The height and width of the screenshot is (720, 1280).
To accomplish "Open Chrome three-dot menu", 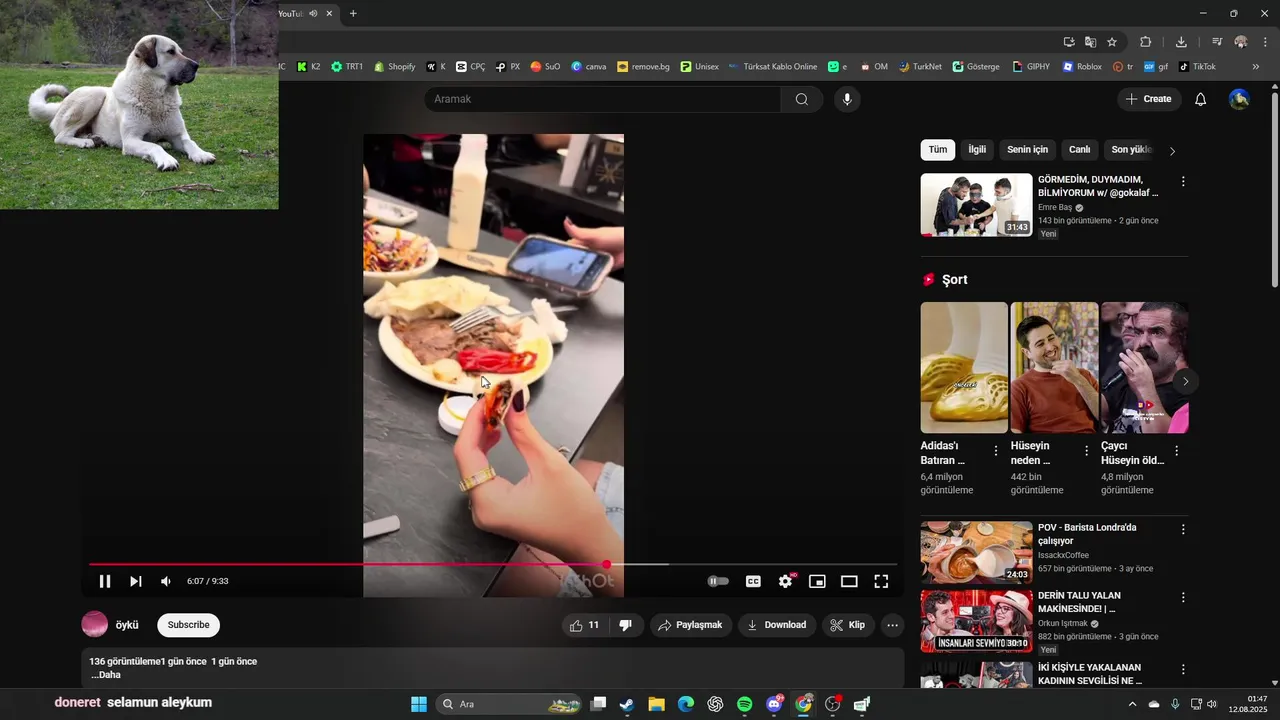I will pyautogui.click(x=1266, y=42).
